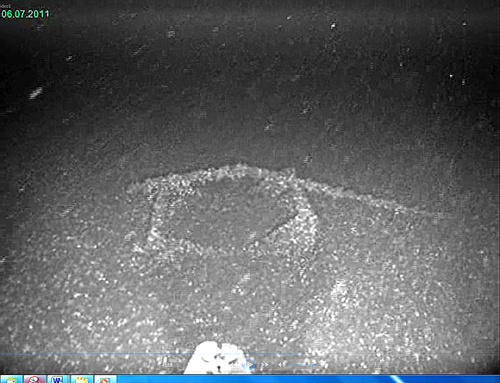The height and width of the screenshot is (383, 500).
Task: Select the media player taskbar icon
Action: [x=106, y=379]
